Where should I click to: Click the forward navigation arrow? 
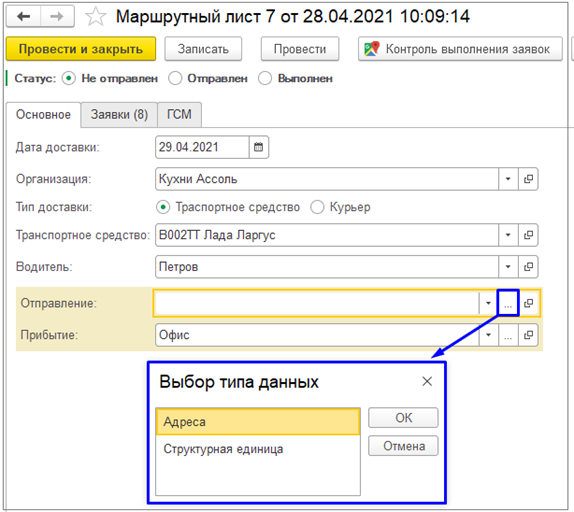(x=57, y=16)
